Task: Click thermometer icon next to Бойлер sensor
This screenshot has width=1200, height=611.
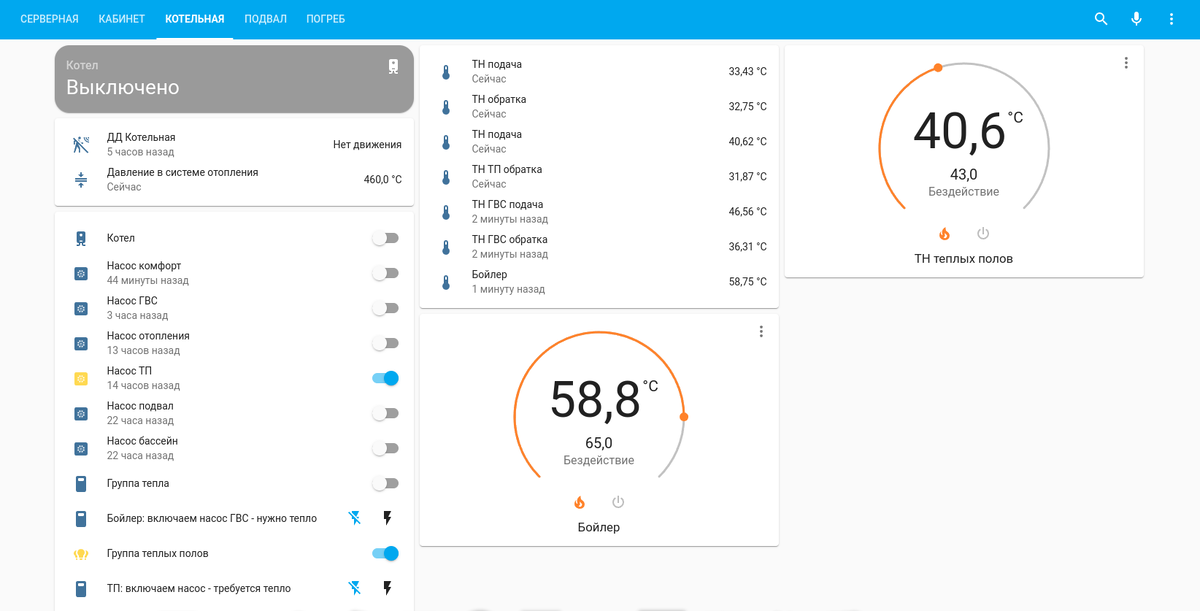Action: tap(446, 282)
